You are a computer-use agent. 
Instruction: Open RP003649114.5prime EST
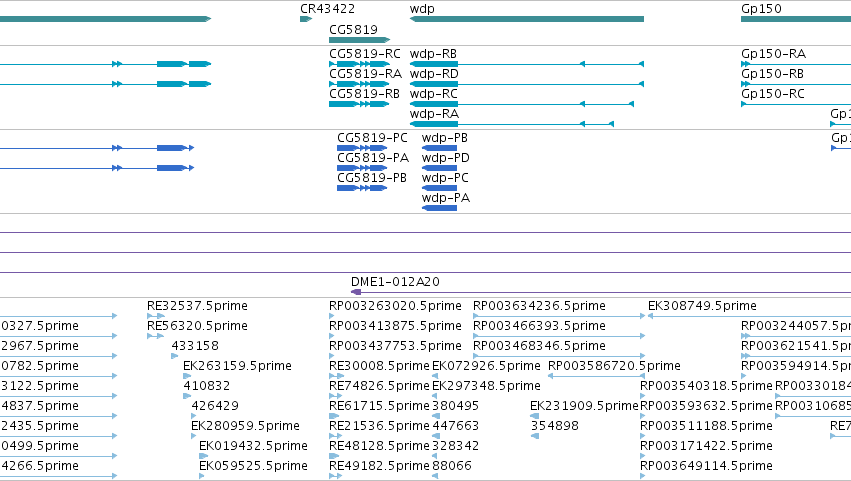click(706, 466)
